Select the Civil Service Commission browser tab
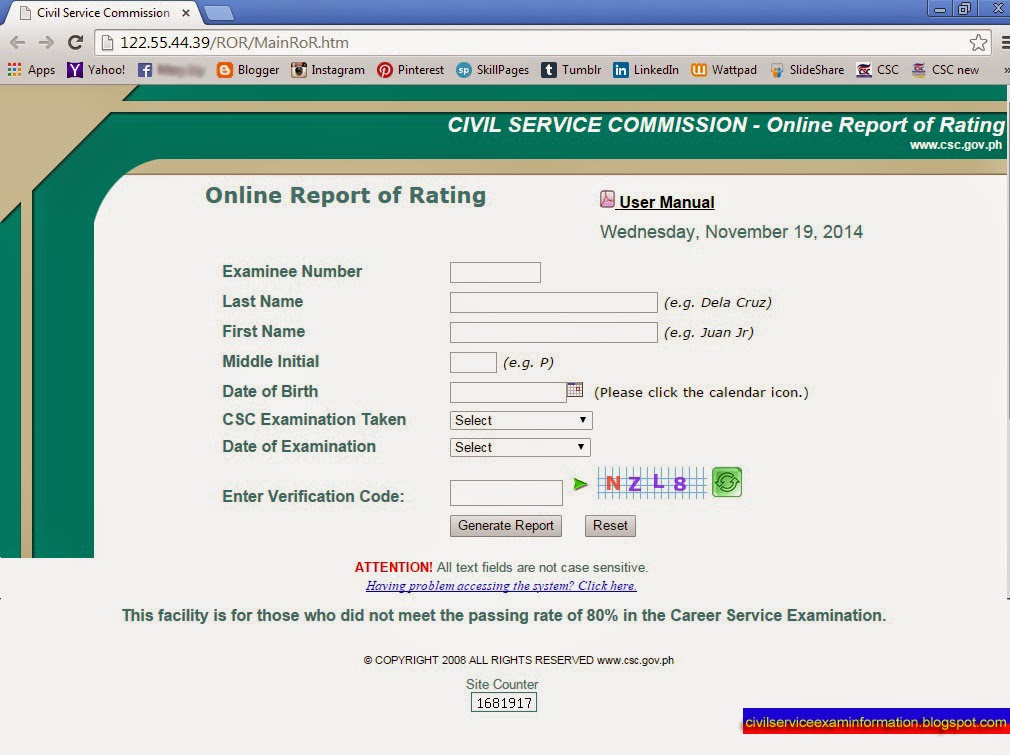Screen dimensions: 1010x755 (x=103, y=13)
